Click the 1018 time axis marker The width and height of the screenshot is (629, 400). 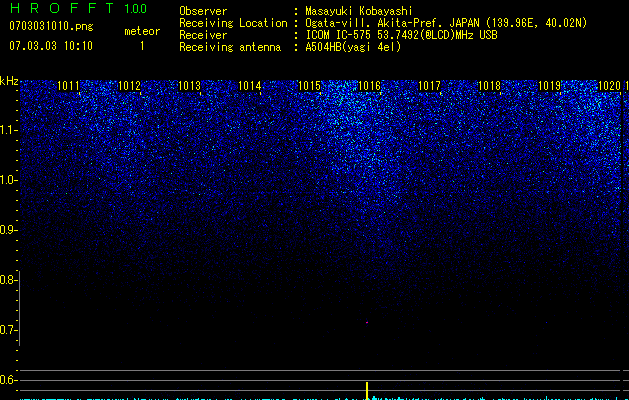pyautogui.click(x=489, y=86)
